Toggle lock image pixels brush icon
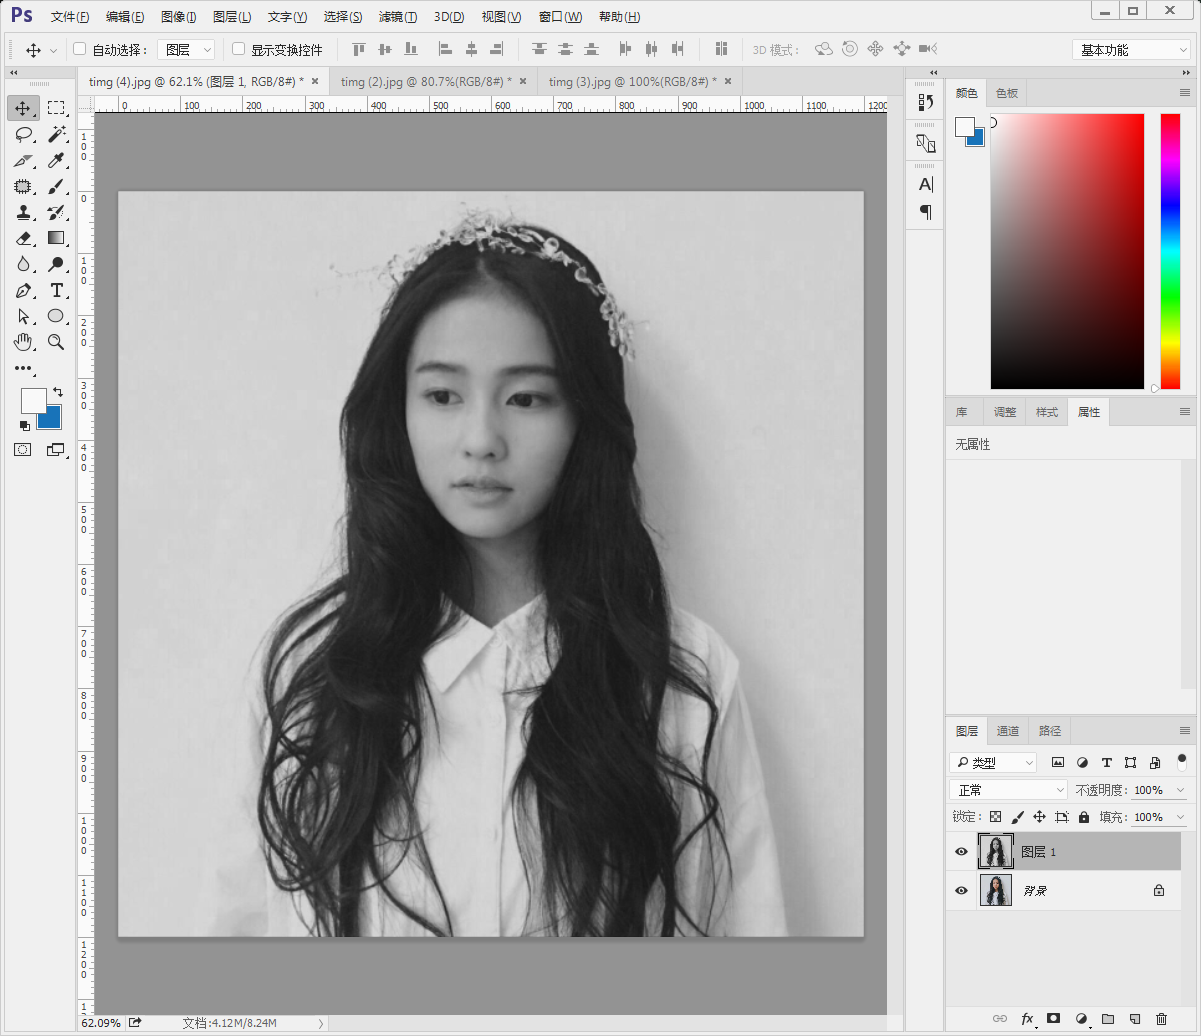This screenshot has width=1201, height=1036. click(1018, 817)
